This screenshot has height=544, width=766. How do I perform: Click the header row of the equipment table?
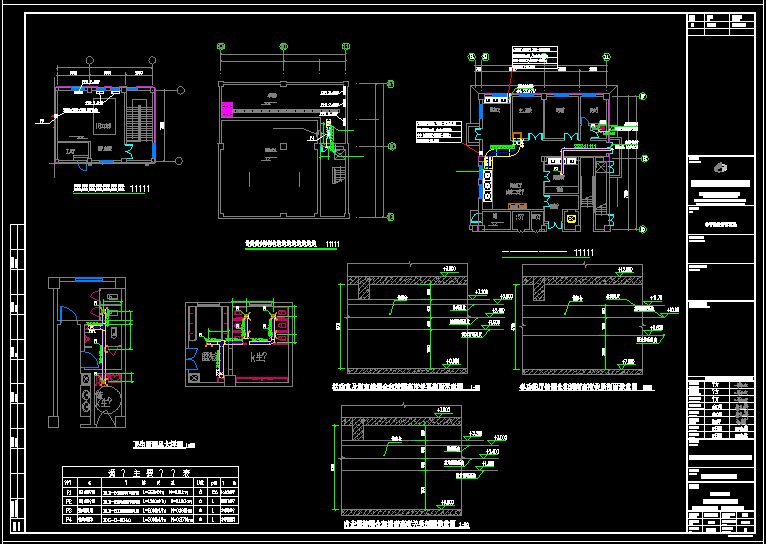(x=150, y=472)
